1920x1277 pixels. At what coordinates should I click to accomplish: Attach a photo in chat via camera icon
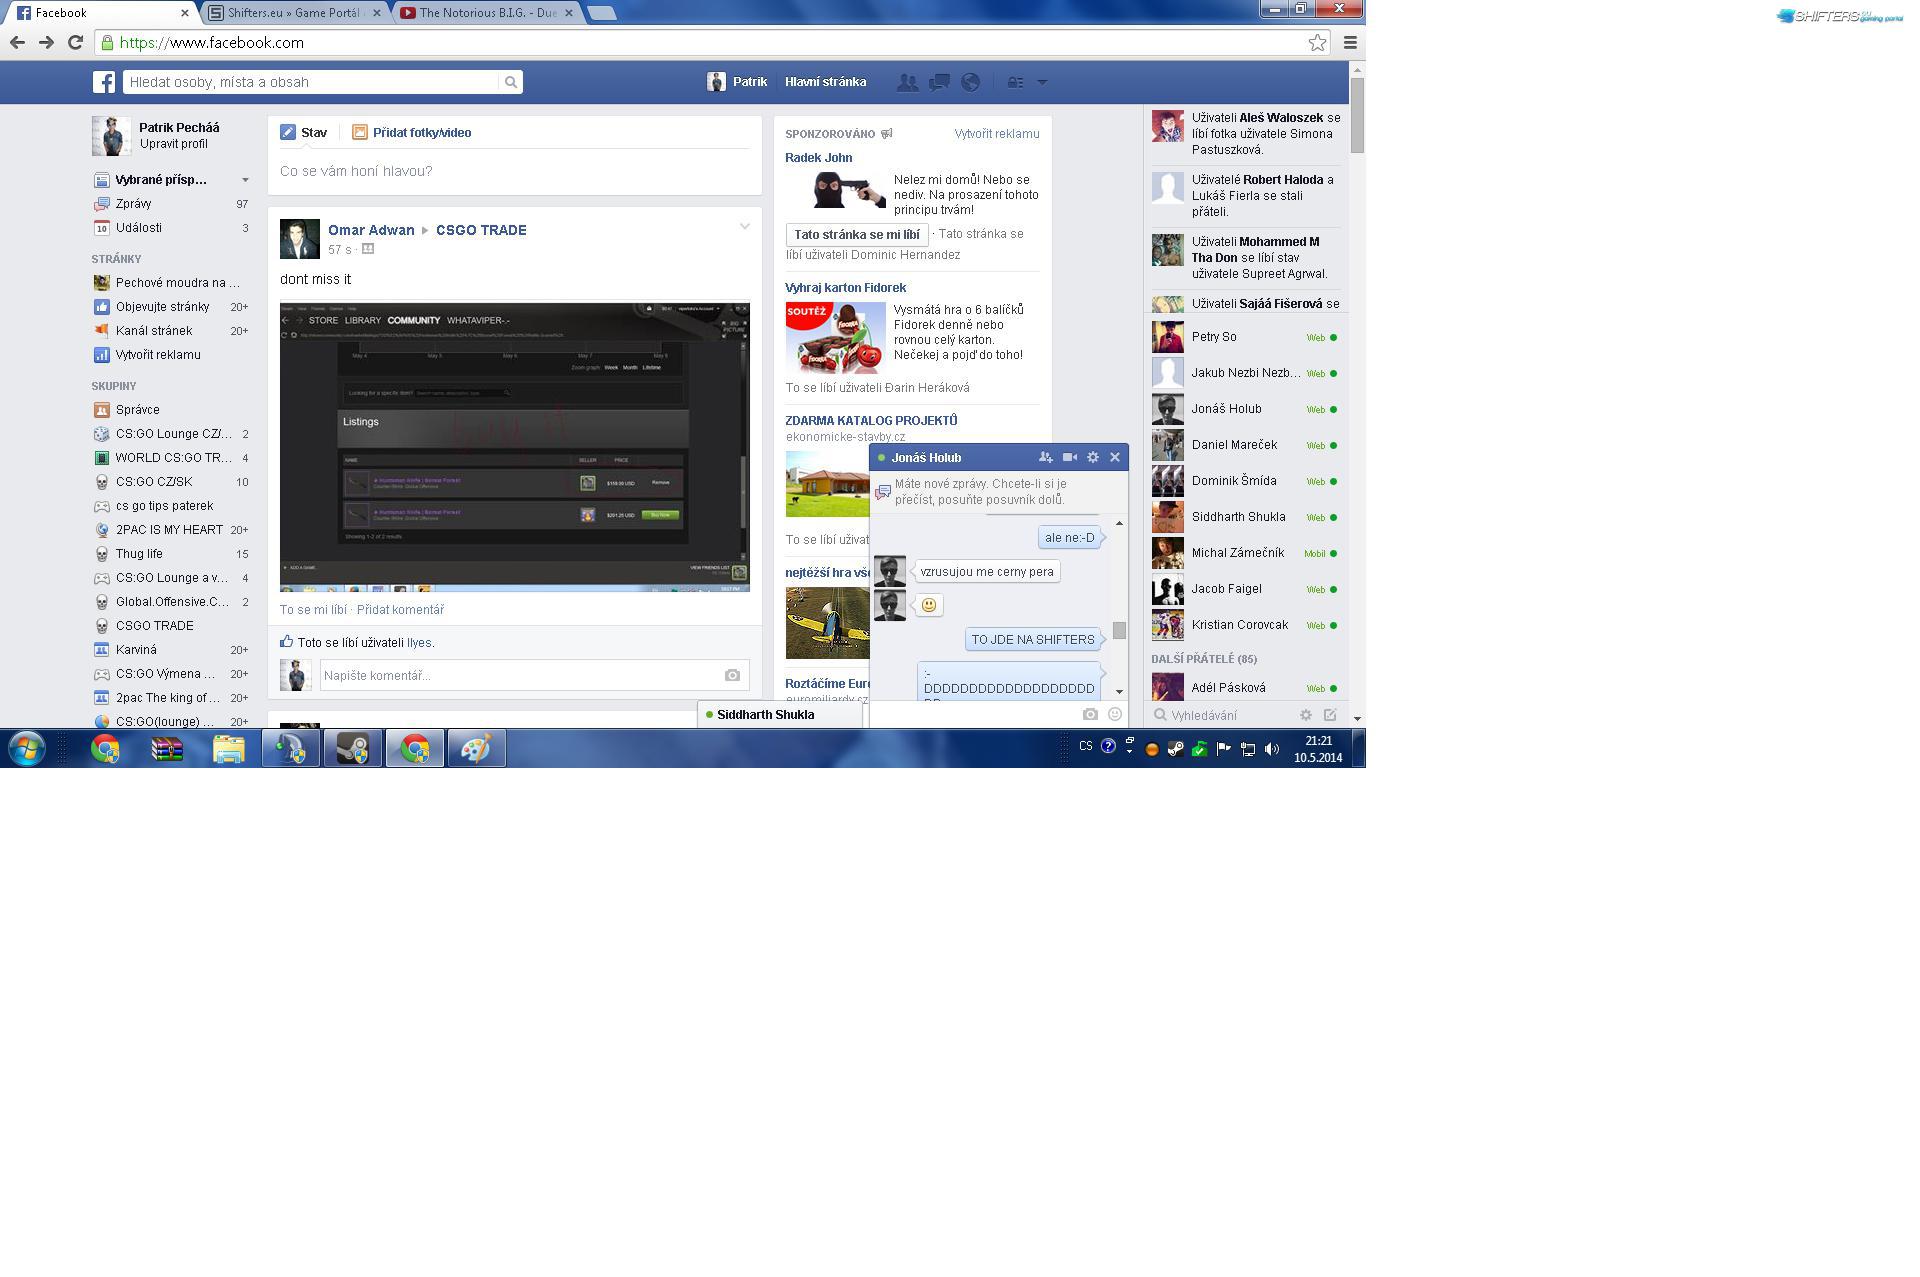(1090, 714)
